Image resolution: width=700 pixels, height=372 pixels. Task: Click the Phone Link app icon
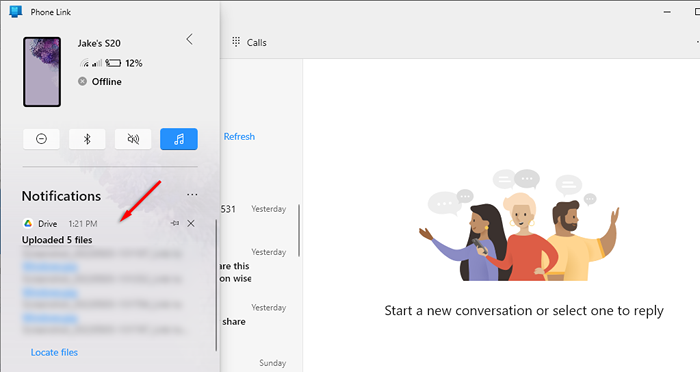point(16,12)
